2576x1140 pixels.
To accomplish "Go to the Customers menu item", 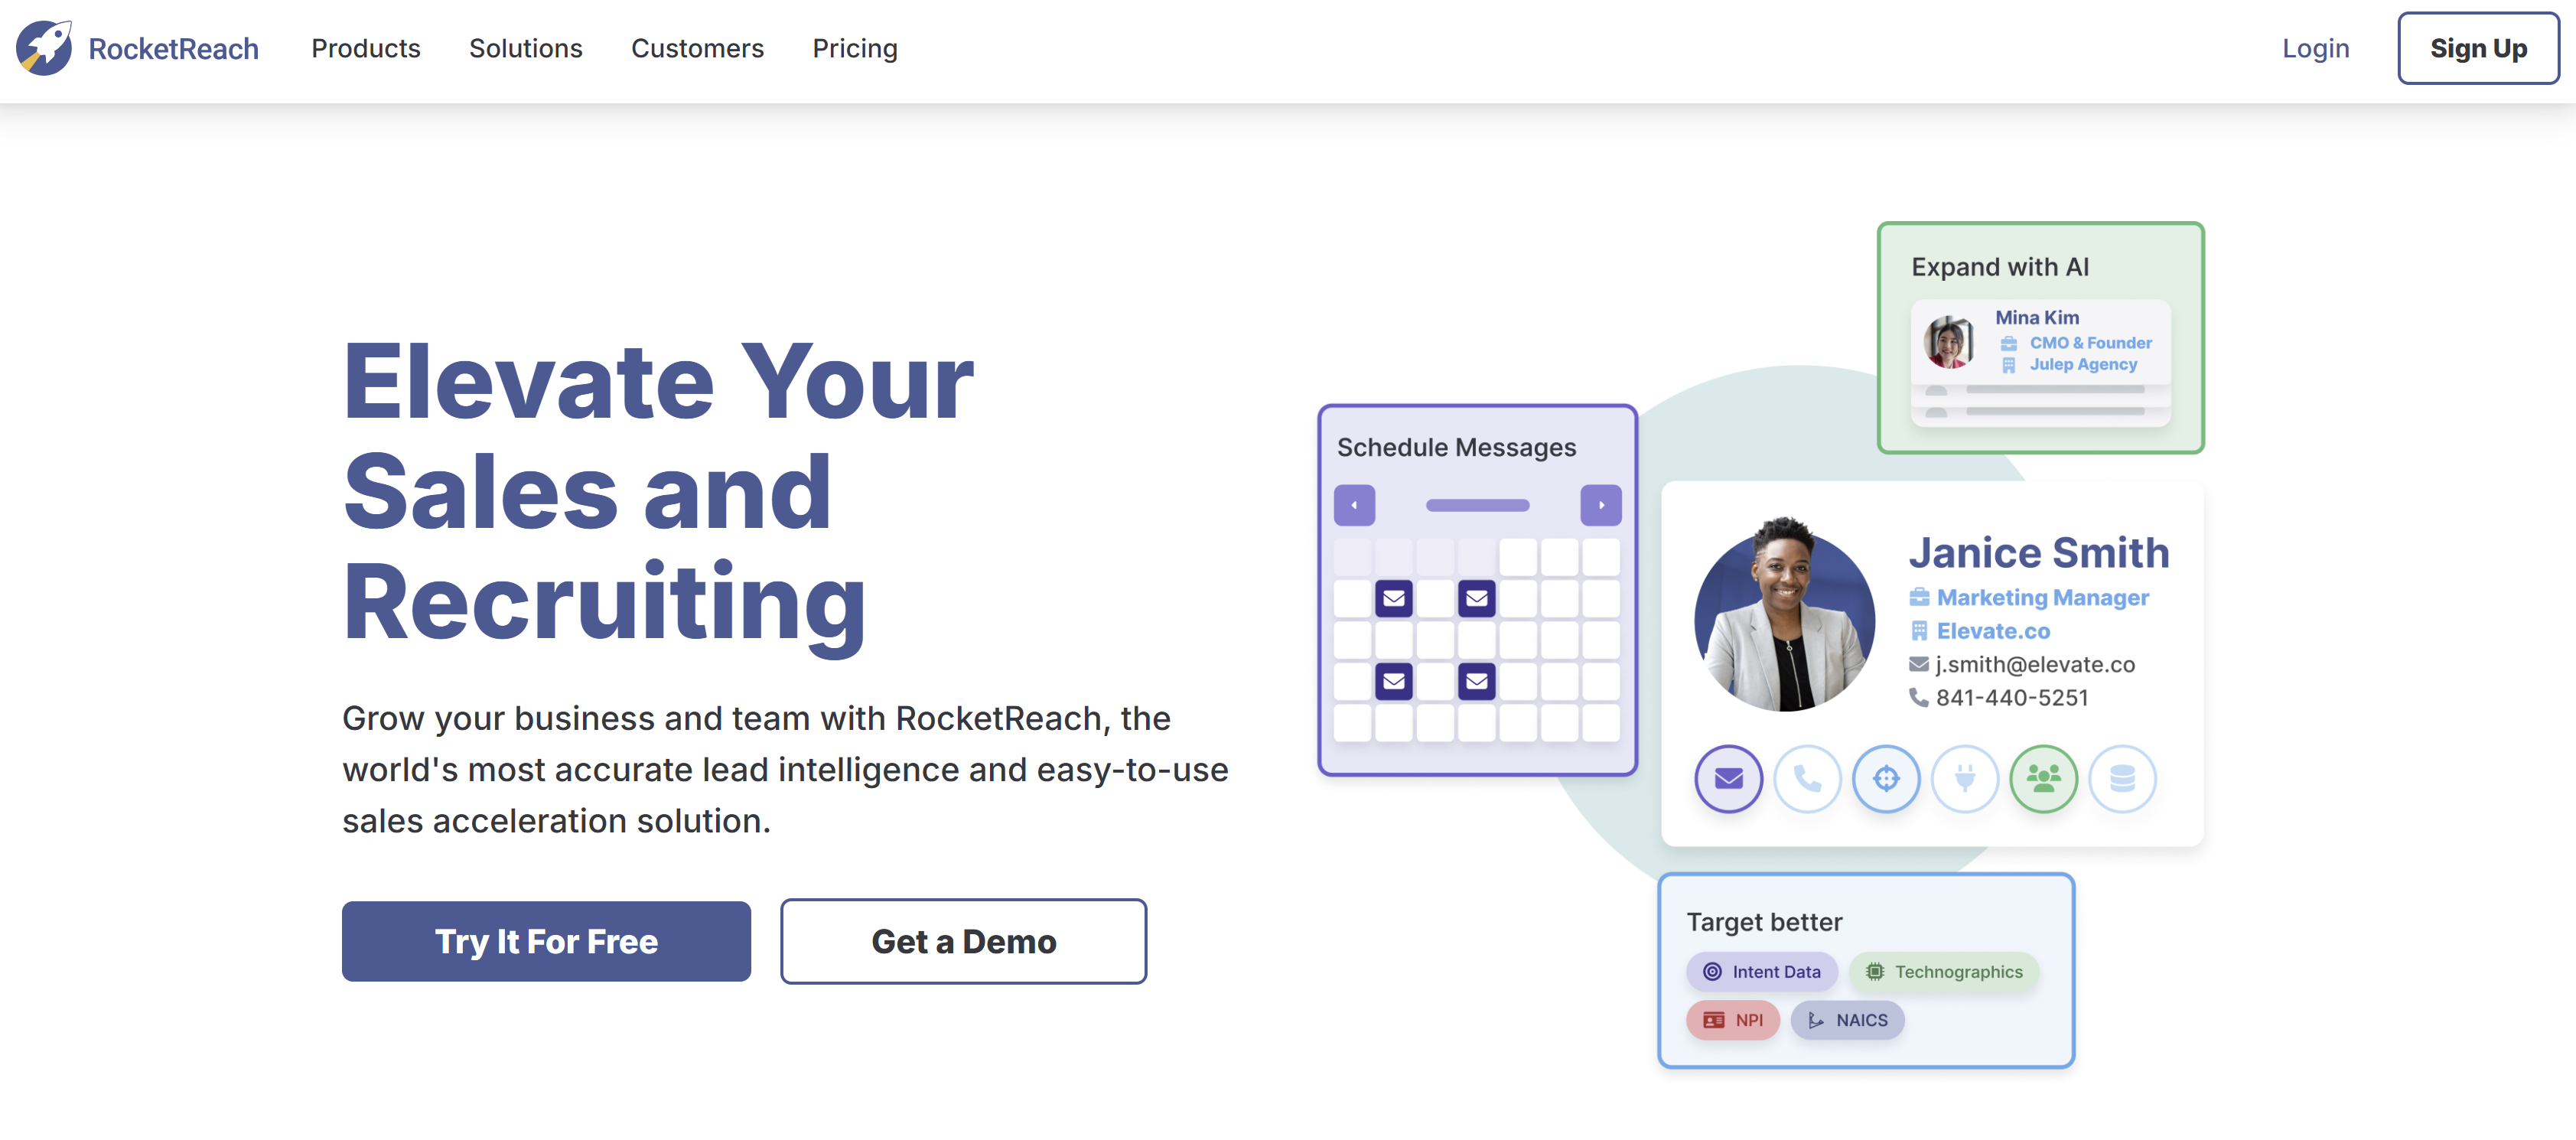I will [x=697, y=48].
